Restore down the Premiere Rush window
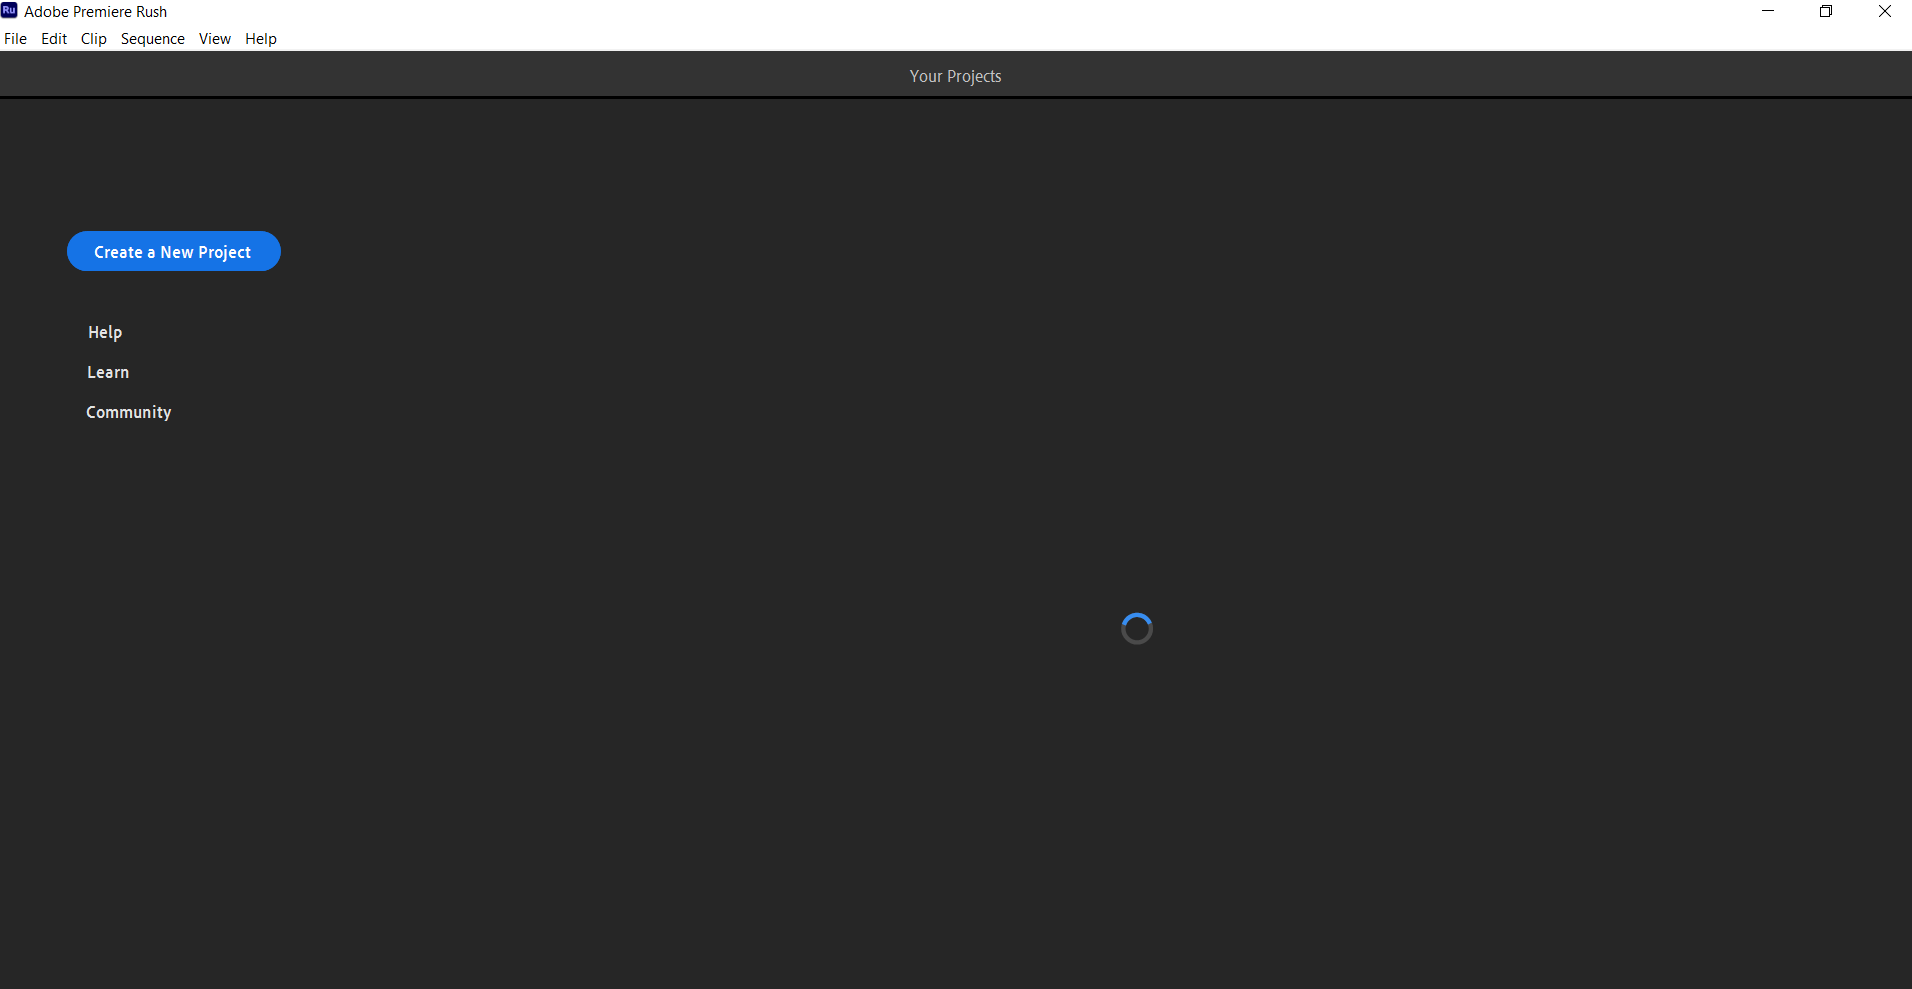This screenshot has height=989, width=1912. tap(1826, 12)
